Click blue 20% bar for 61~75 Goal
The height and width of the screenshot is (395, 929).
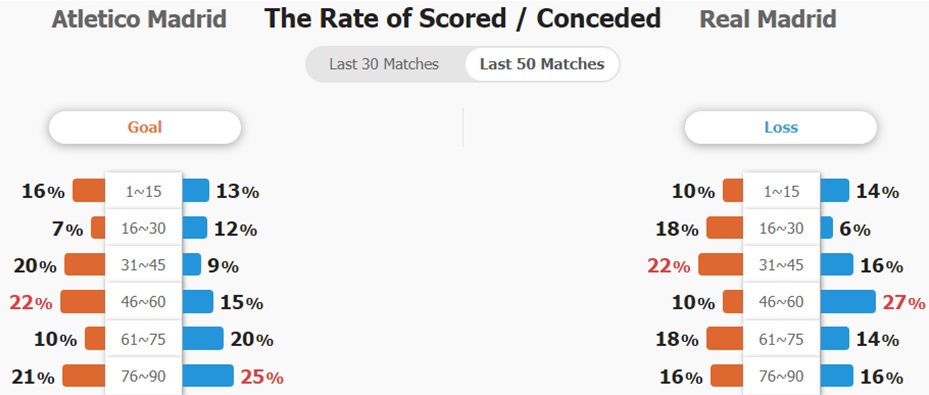click(x=203, y=338)
